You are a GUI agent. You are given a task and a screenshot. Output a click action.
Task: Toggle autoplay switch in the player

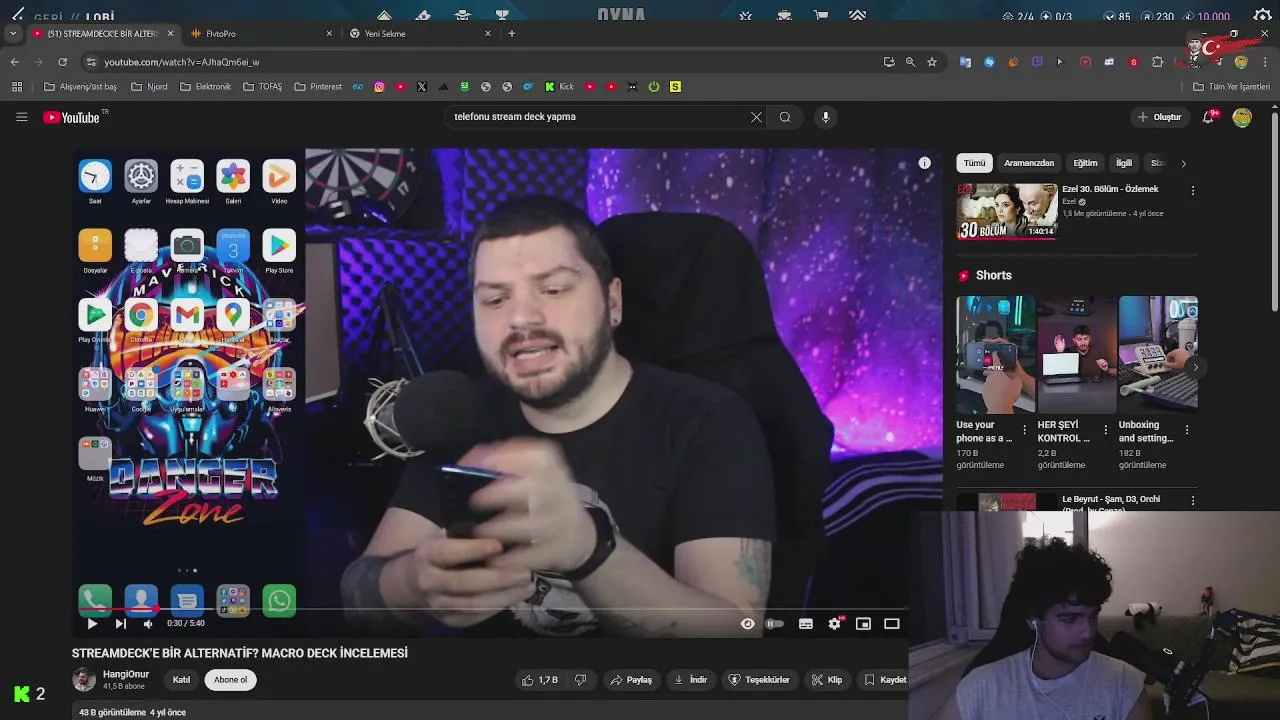click(x=775, y=624)
